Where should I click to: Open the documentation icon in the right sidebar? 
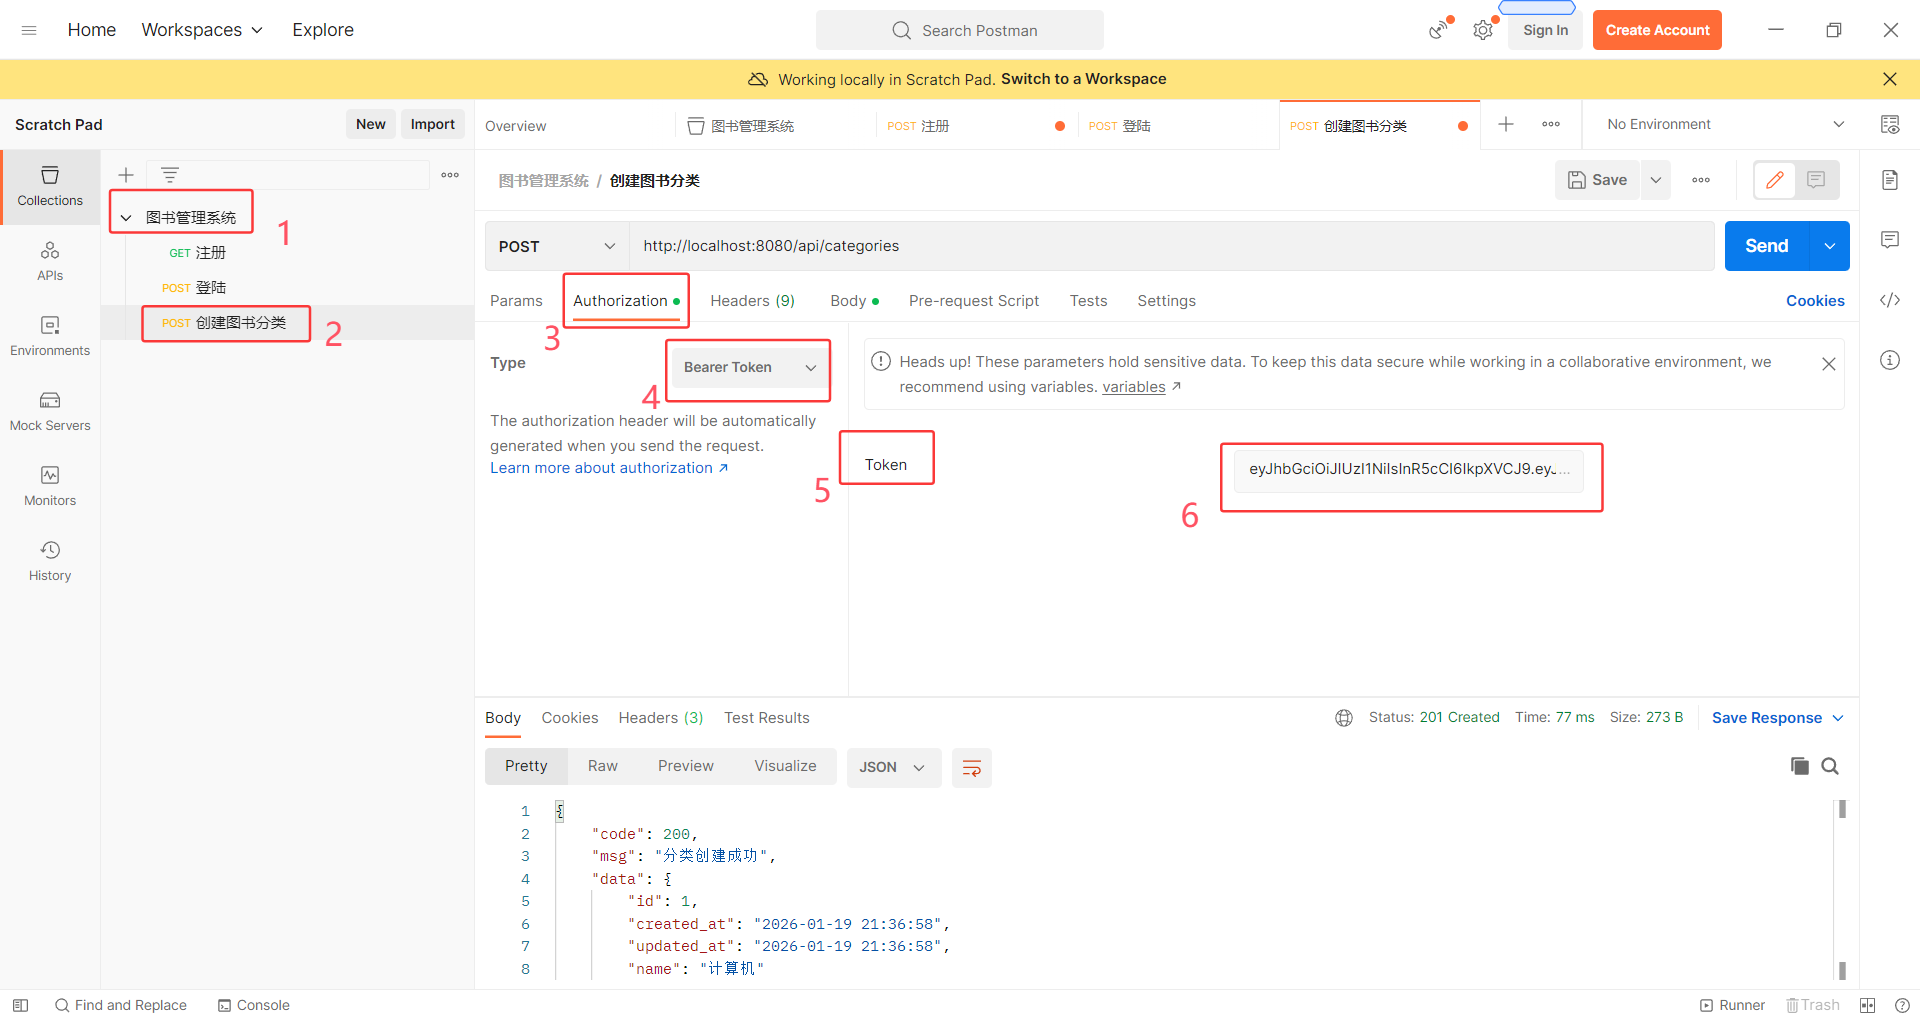pyautogui.click(x=1890, y=180)
